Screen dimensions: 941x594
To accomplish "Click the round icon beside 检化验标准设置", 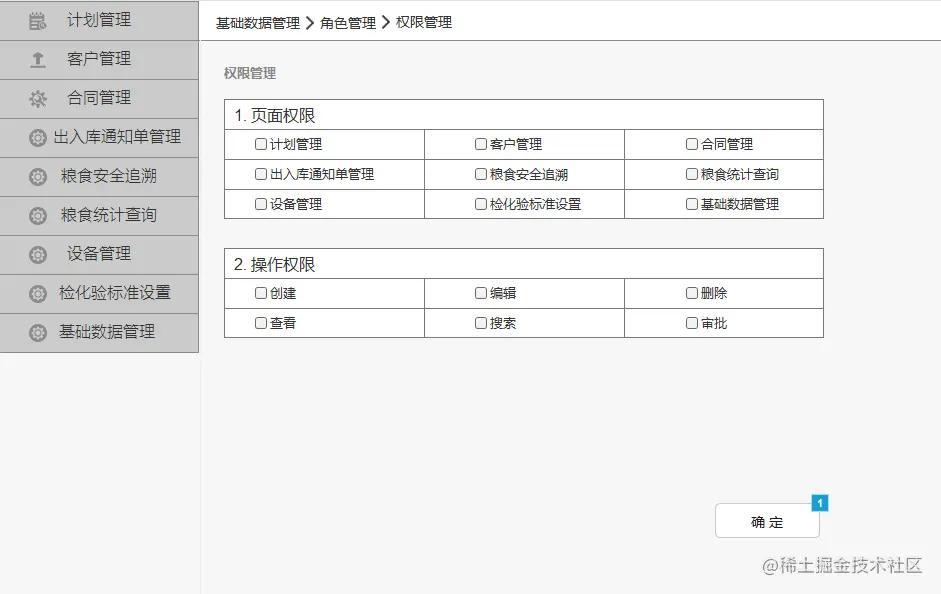I will click(x=38, y=294).
